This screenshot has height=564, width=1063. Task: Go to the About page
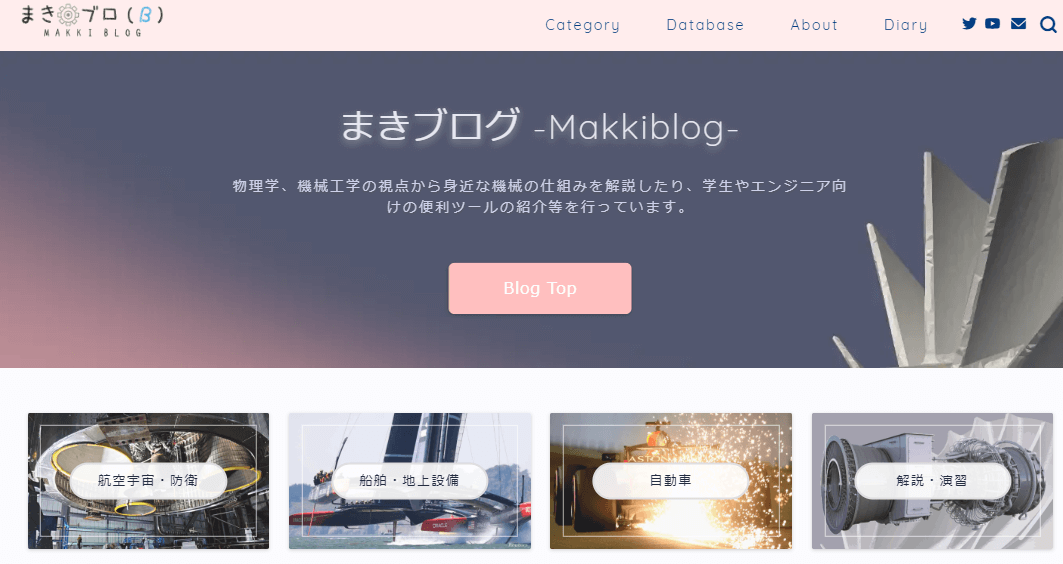(x=814, y=25)
